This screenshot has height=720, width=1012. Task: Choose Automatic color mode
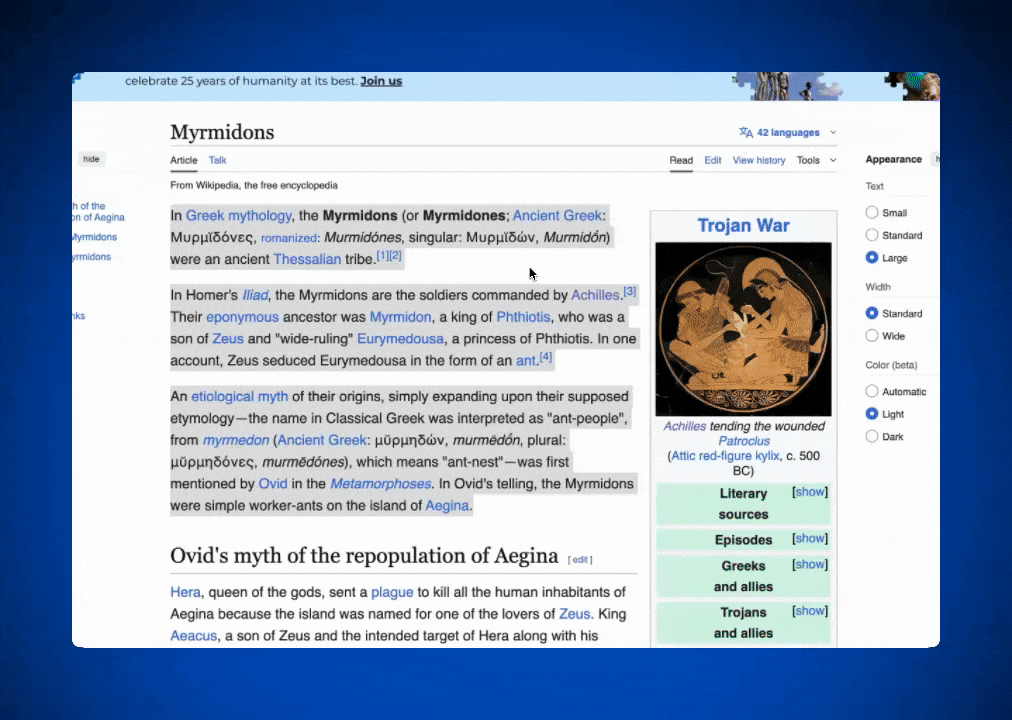pos(872,391)
